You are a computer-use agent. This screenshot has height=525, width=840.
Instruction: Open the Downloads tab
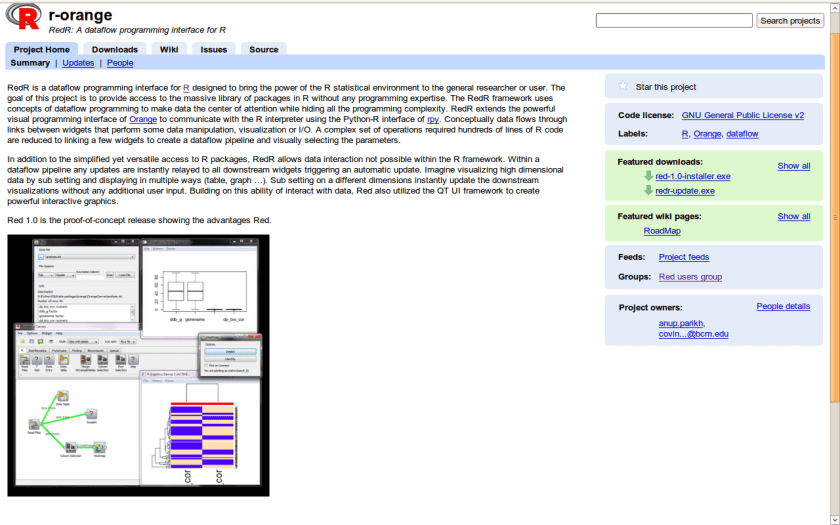(114, 49)
